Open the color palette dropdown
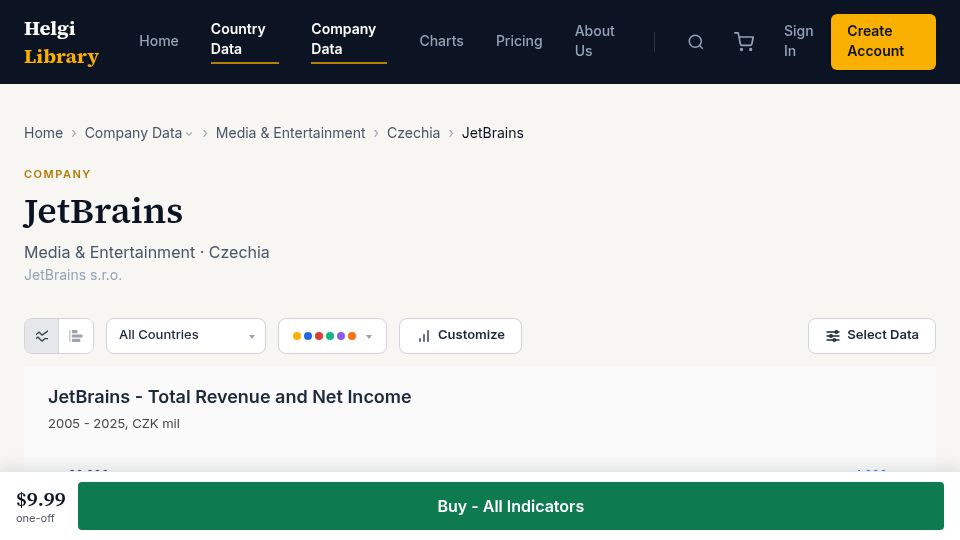Screen dimensions: 960x540 332,336
